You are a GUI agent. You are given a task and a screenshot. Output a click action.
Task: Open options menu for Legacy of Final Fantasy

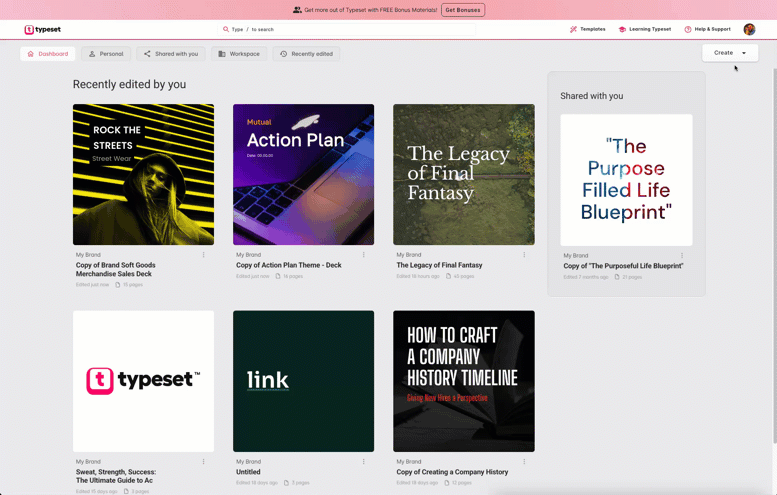tap(524, 255)
